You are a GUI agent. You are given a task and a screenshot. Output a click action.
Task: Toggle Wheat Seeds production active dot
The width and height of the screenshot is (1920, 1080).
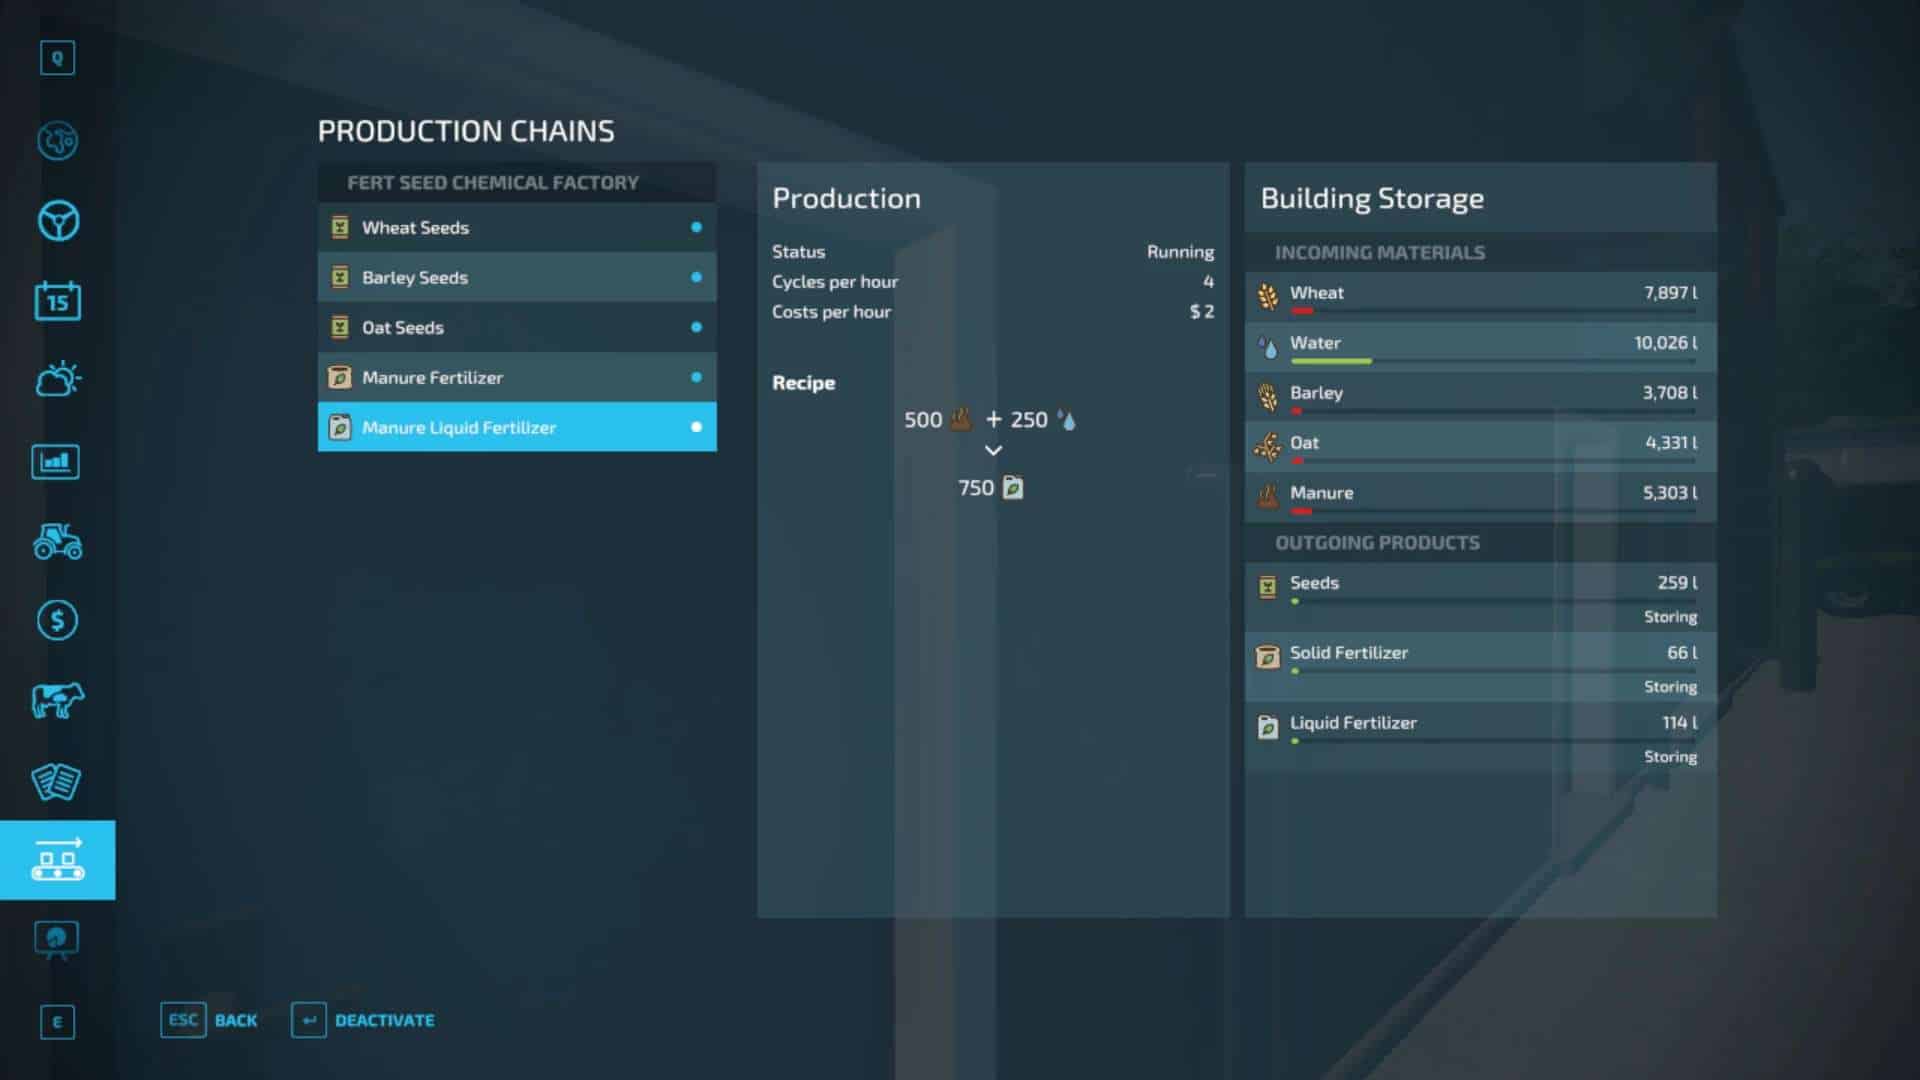(696, 227)
